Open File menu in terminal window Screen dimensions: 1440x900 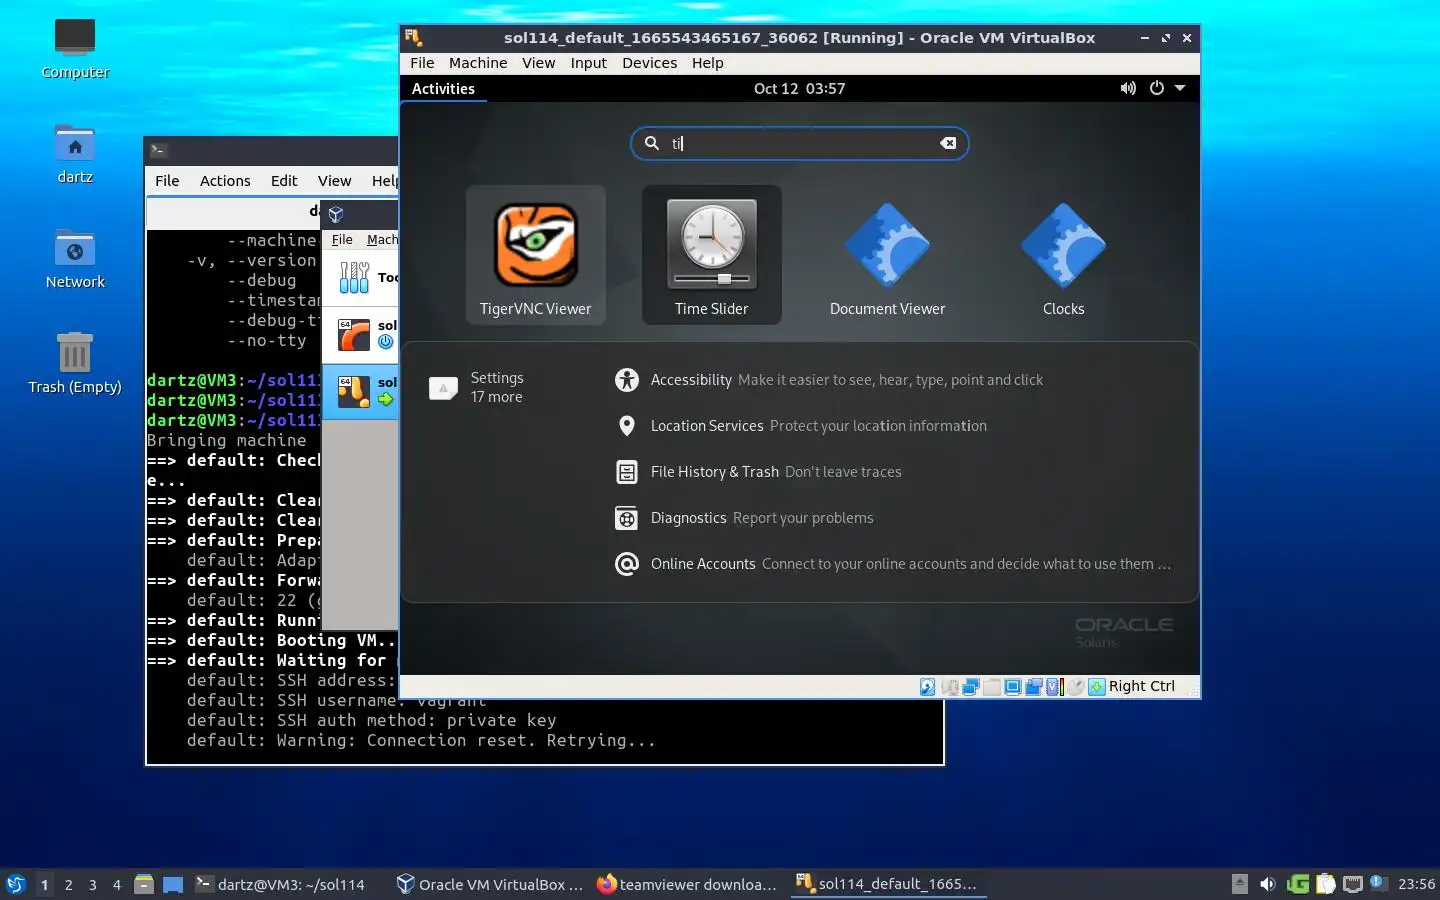pos(167,181)
